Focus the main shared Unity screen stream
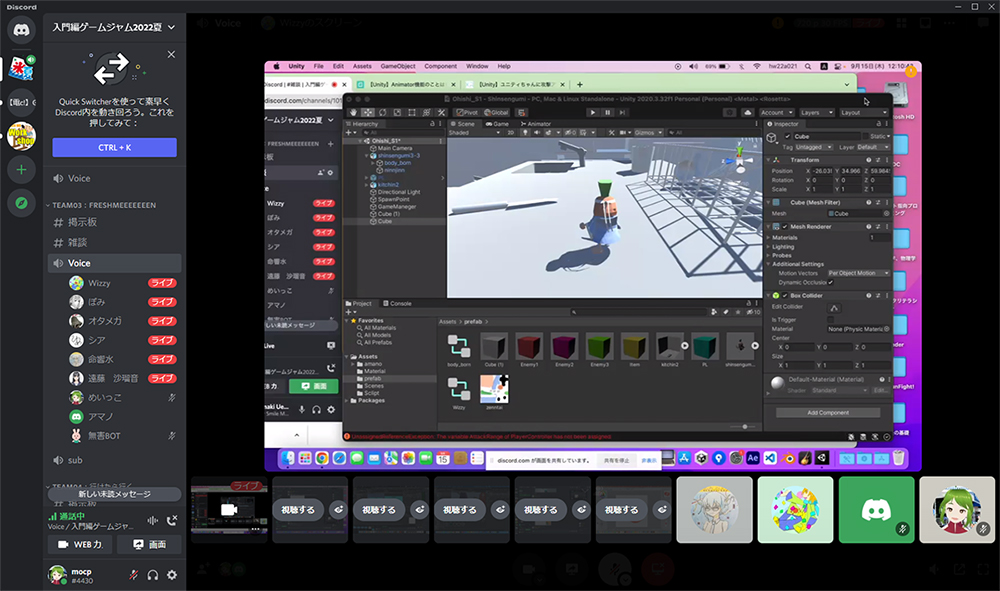 (x=593, y=266)
